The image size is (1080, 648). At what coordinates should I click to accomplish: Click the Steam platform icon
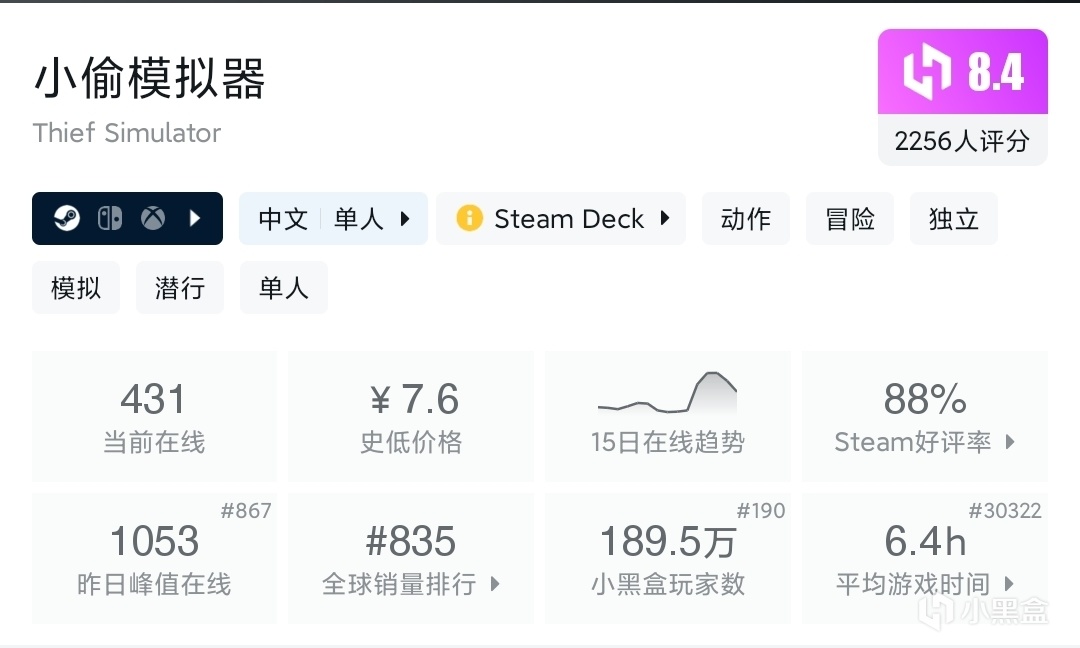pos(67,218)
